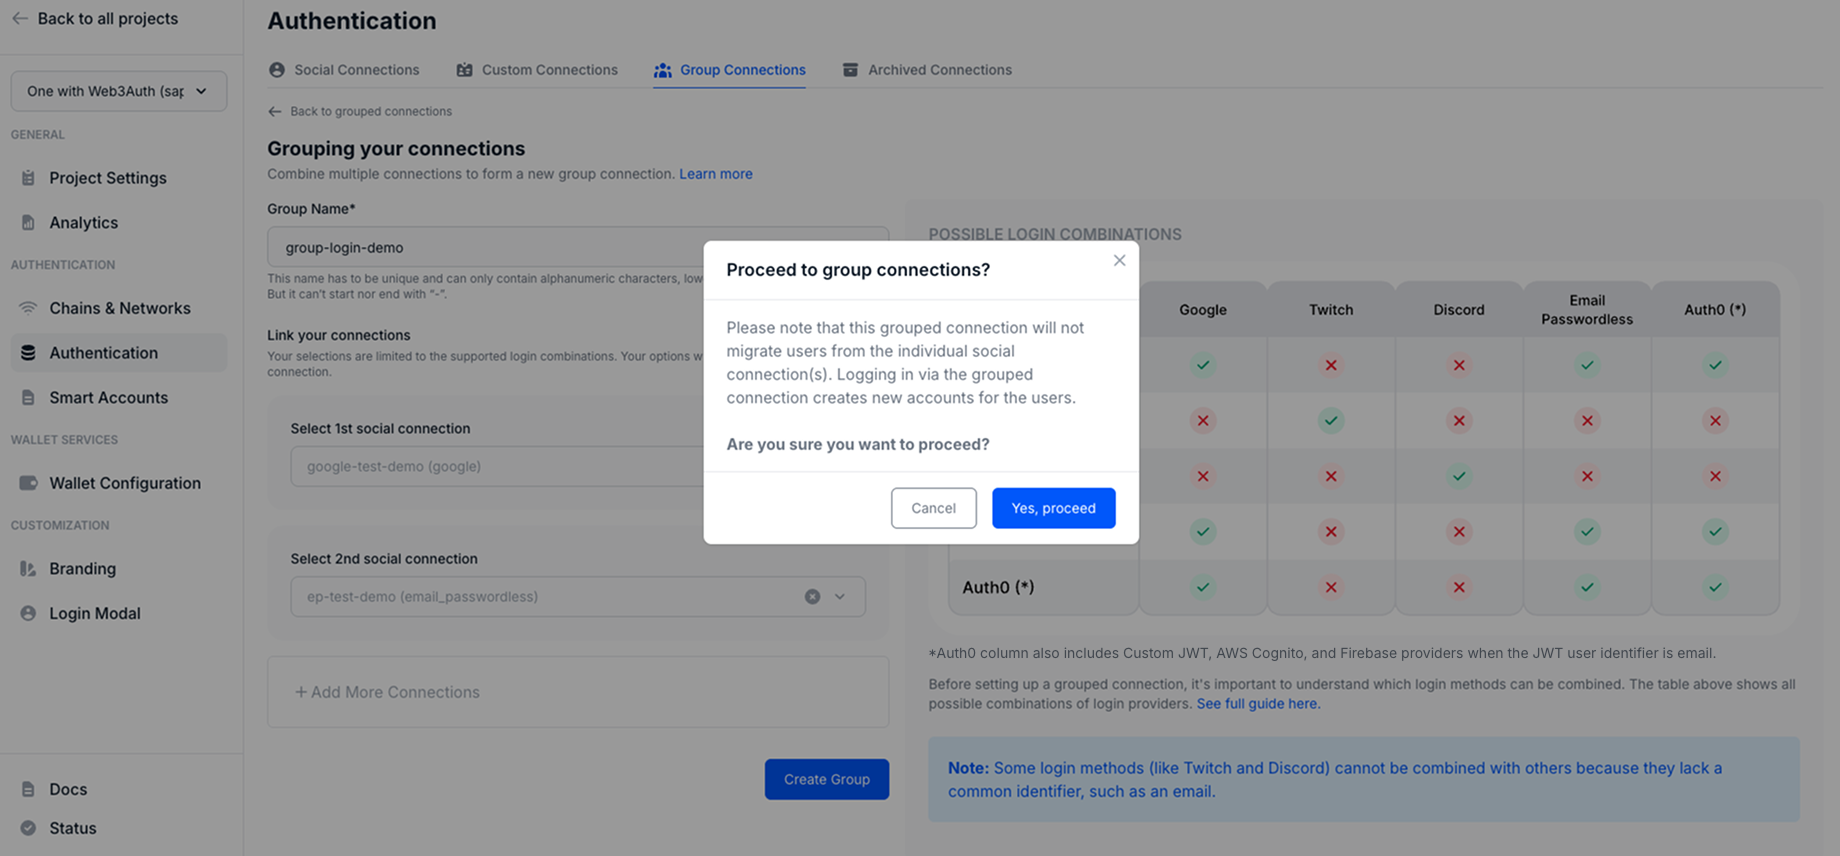This screenshot has height=856, width=1840.
Task: Click the Branding sidebar icon
Action: tap(28, 569)
